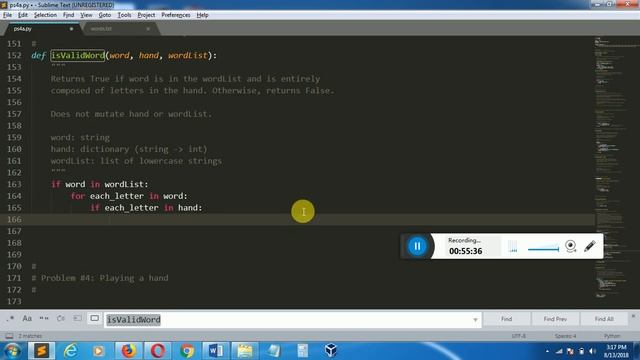Open the View menu
The width and height of the screenshot is (640, 360).
tap(86, 15)
